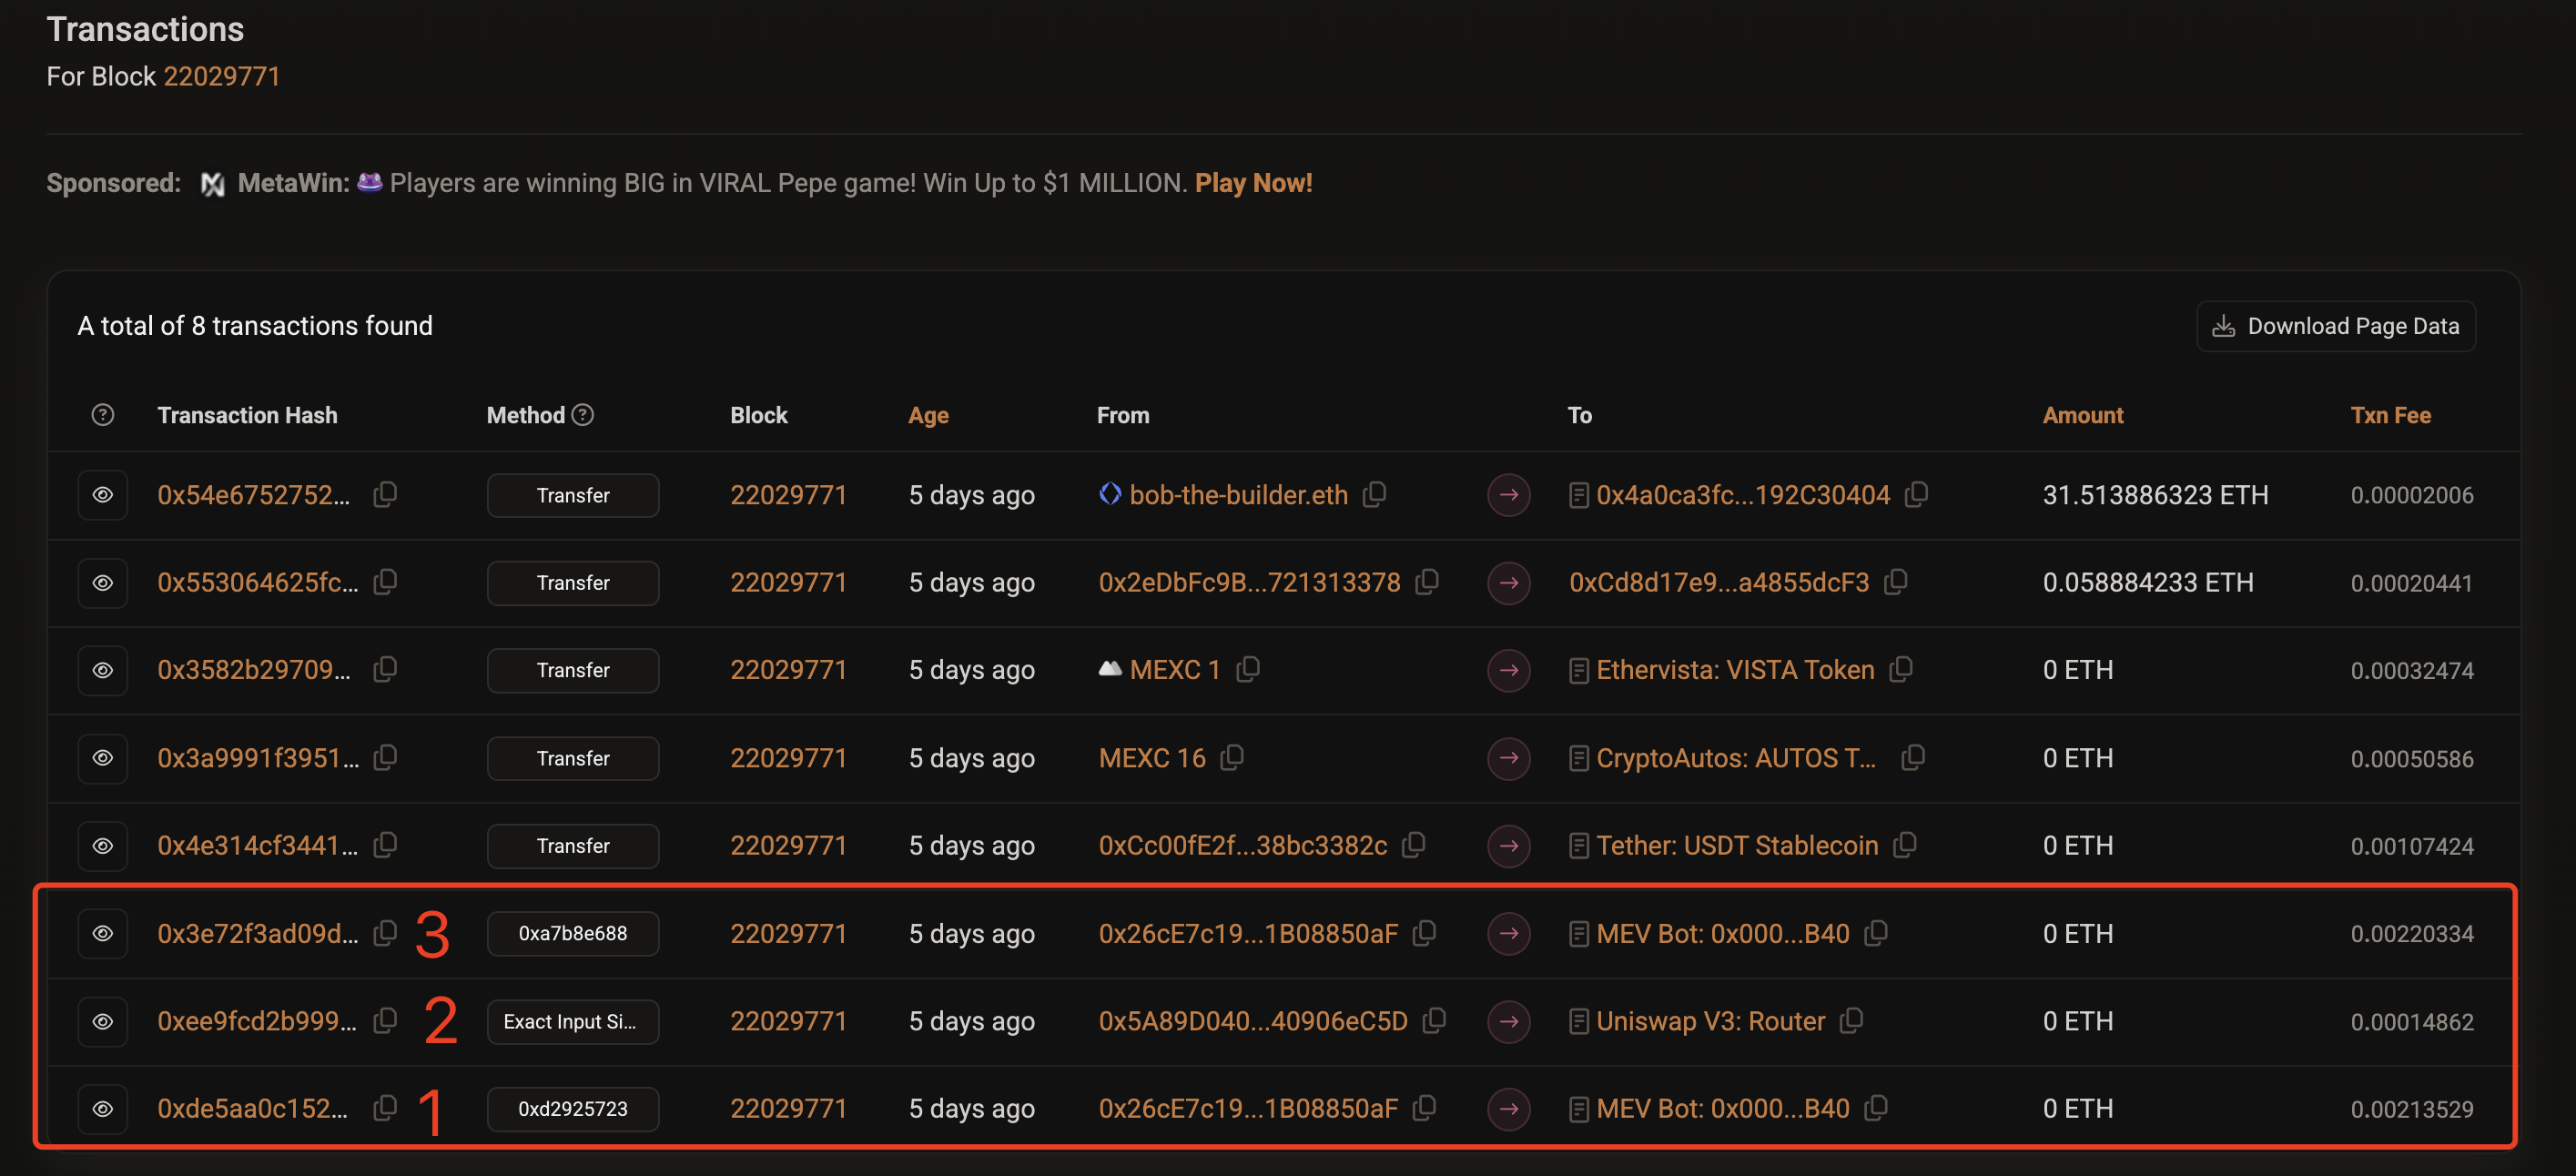Toggle the Txn Fee column display

[x=2390, y=415]
